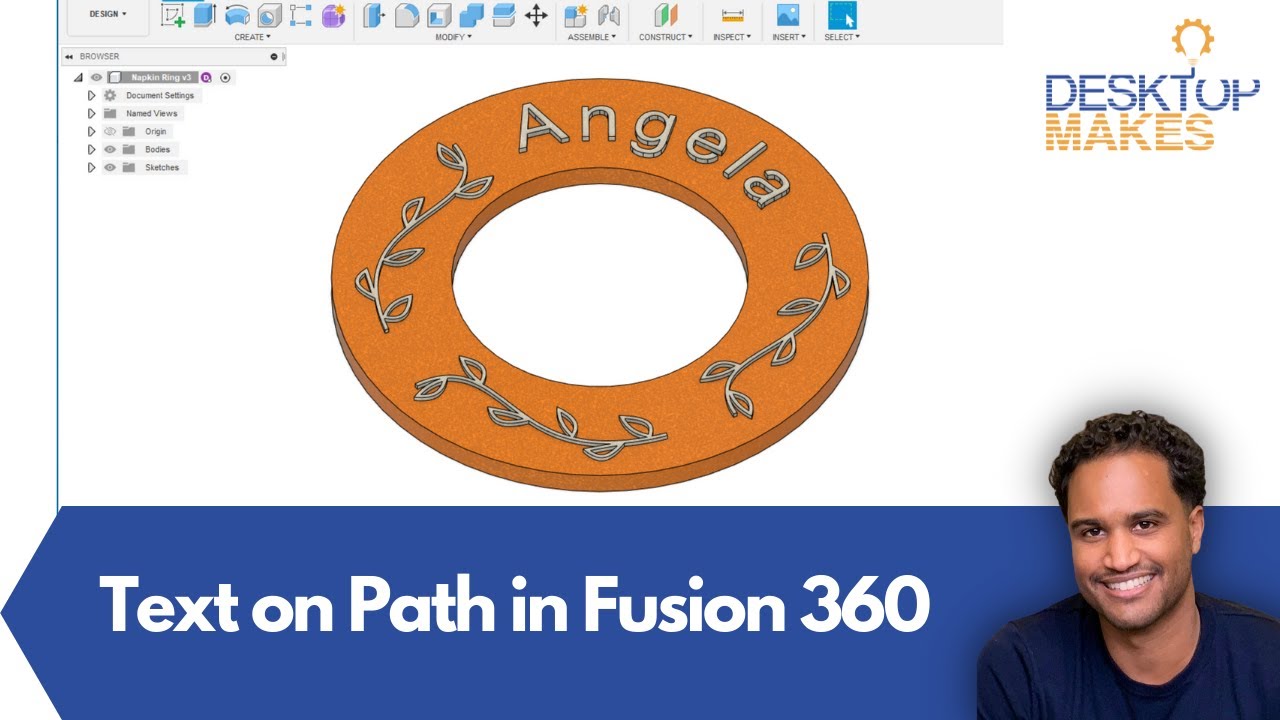Open the DESIGN workspace dropdown
The width and height of the screenshot is (1280, 720).
click(108, 14)
